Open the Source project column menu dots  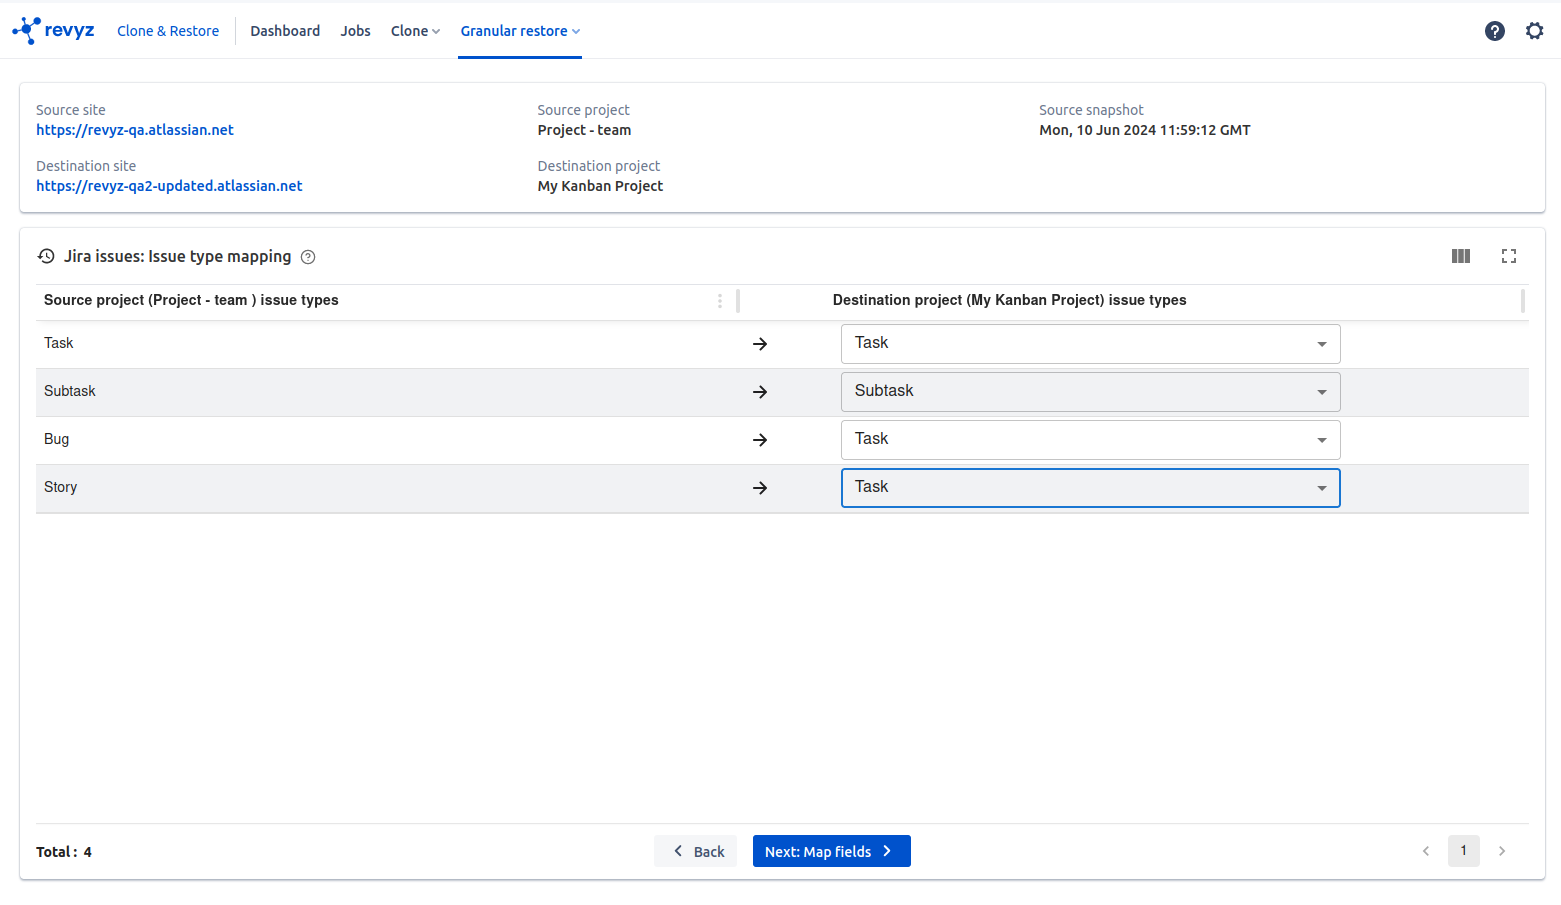[x=720, y=301]
